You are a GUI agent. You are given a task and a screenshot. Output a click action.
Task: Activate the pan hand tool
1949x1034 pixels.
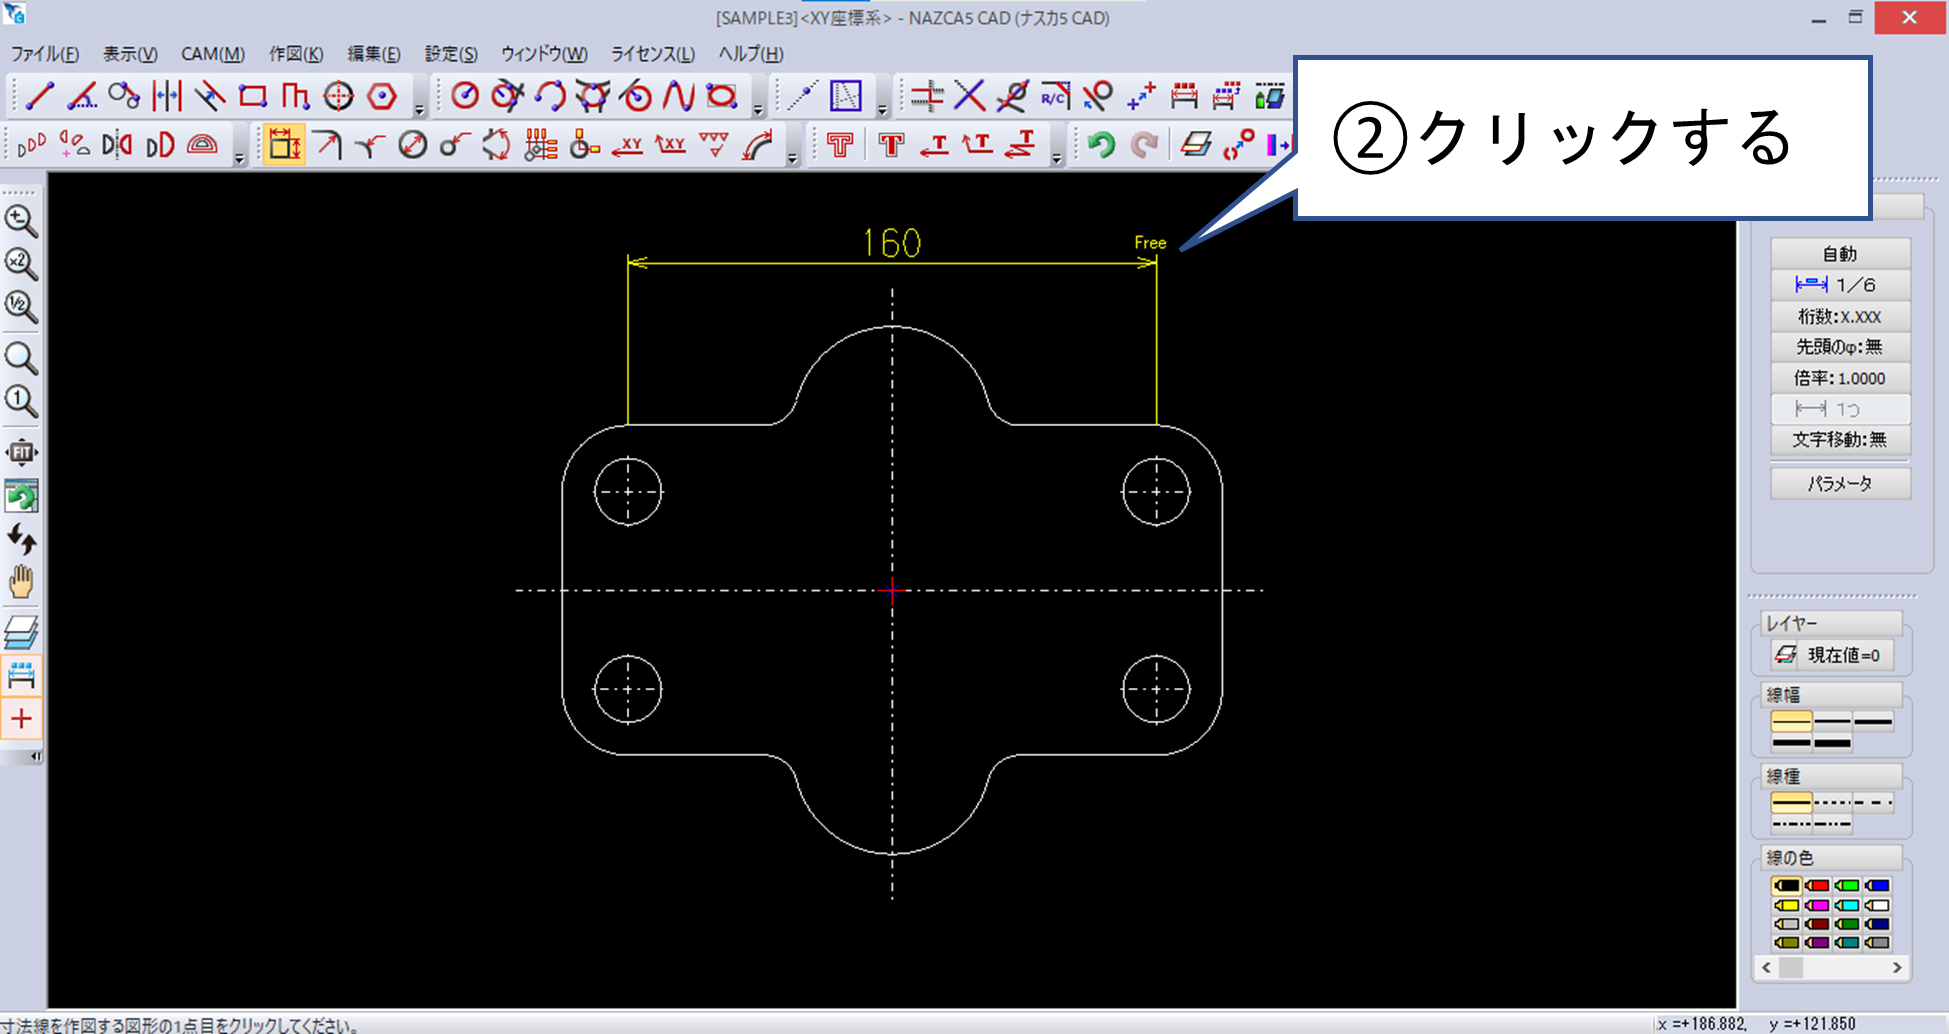pos(21,582)
